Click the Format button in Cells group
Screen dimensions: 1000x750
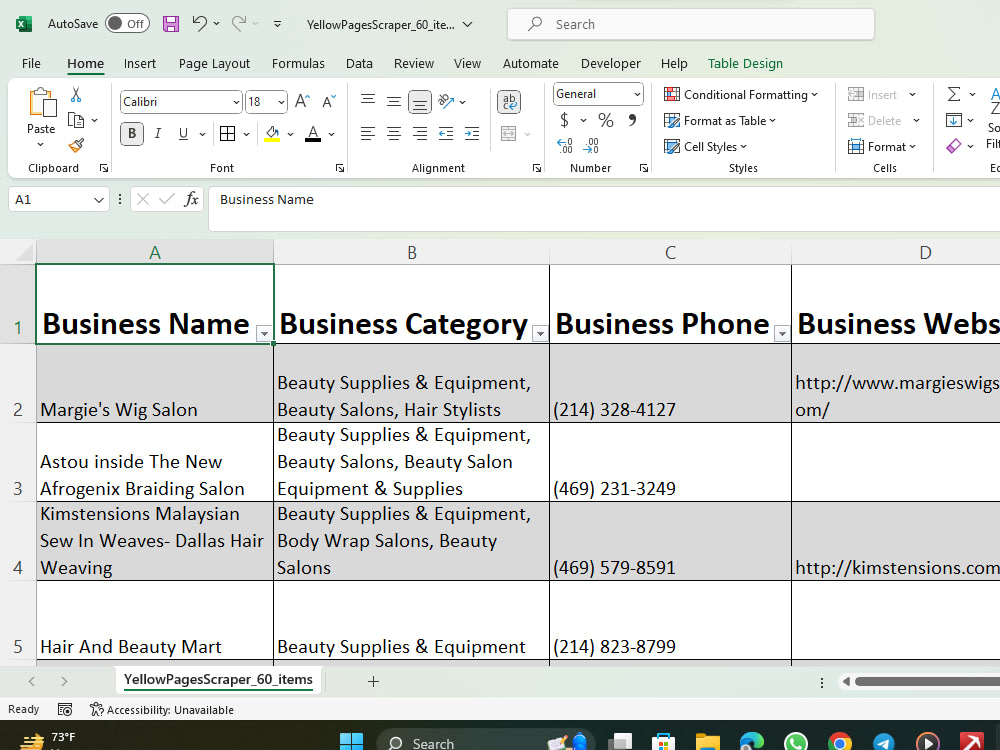pyautogui.click(x=882, y=147)
